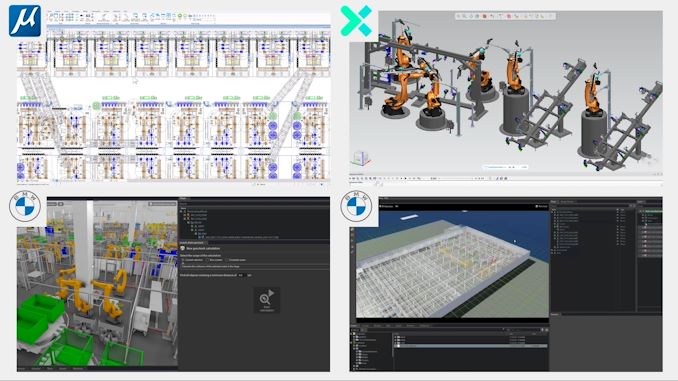Select the Content tab below the building viewport
Viewport: 678px width, 381px height.
click(355, 326)
